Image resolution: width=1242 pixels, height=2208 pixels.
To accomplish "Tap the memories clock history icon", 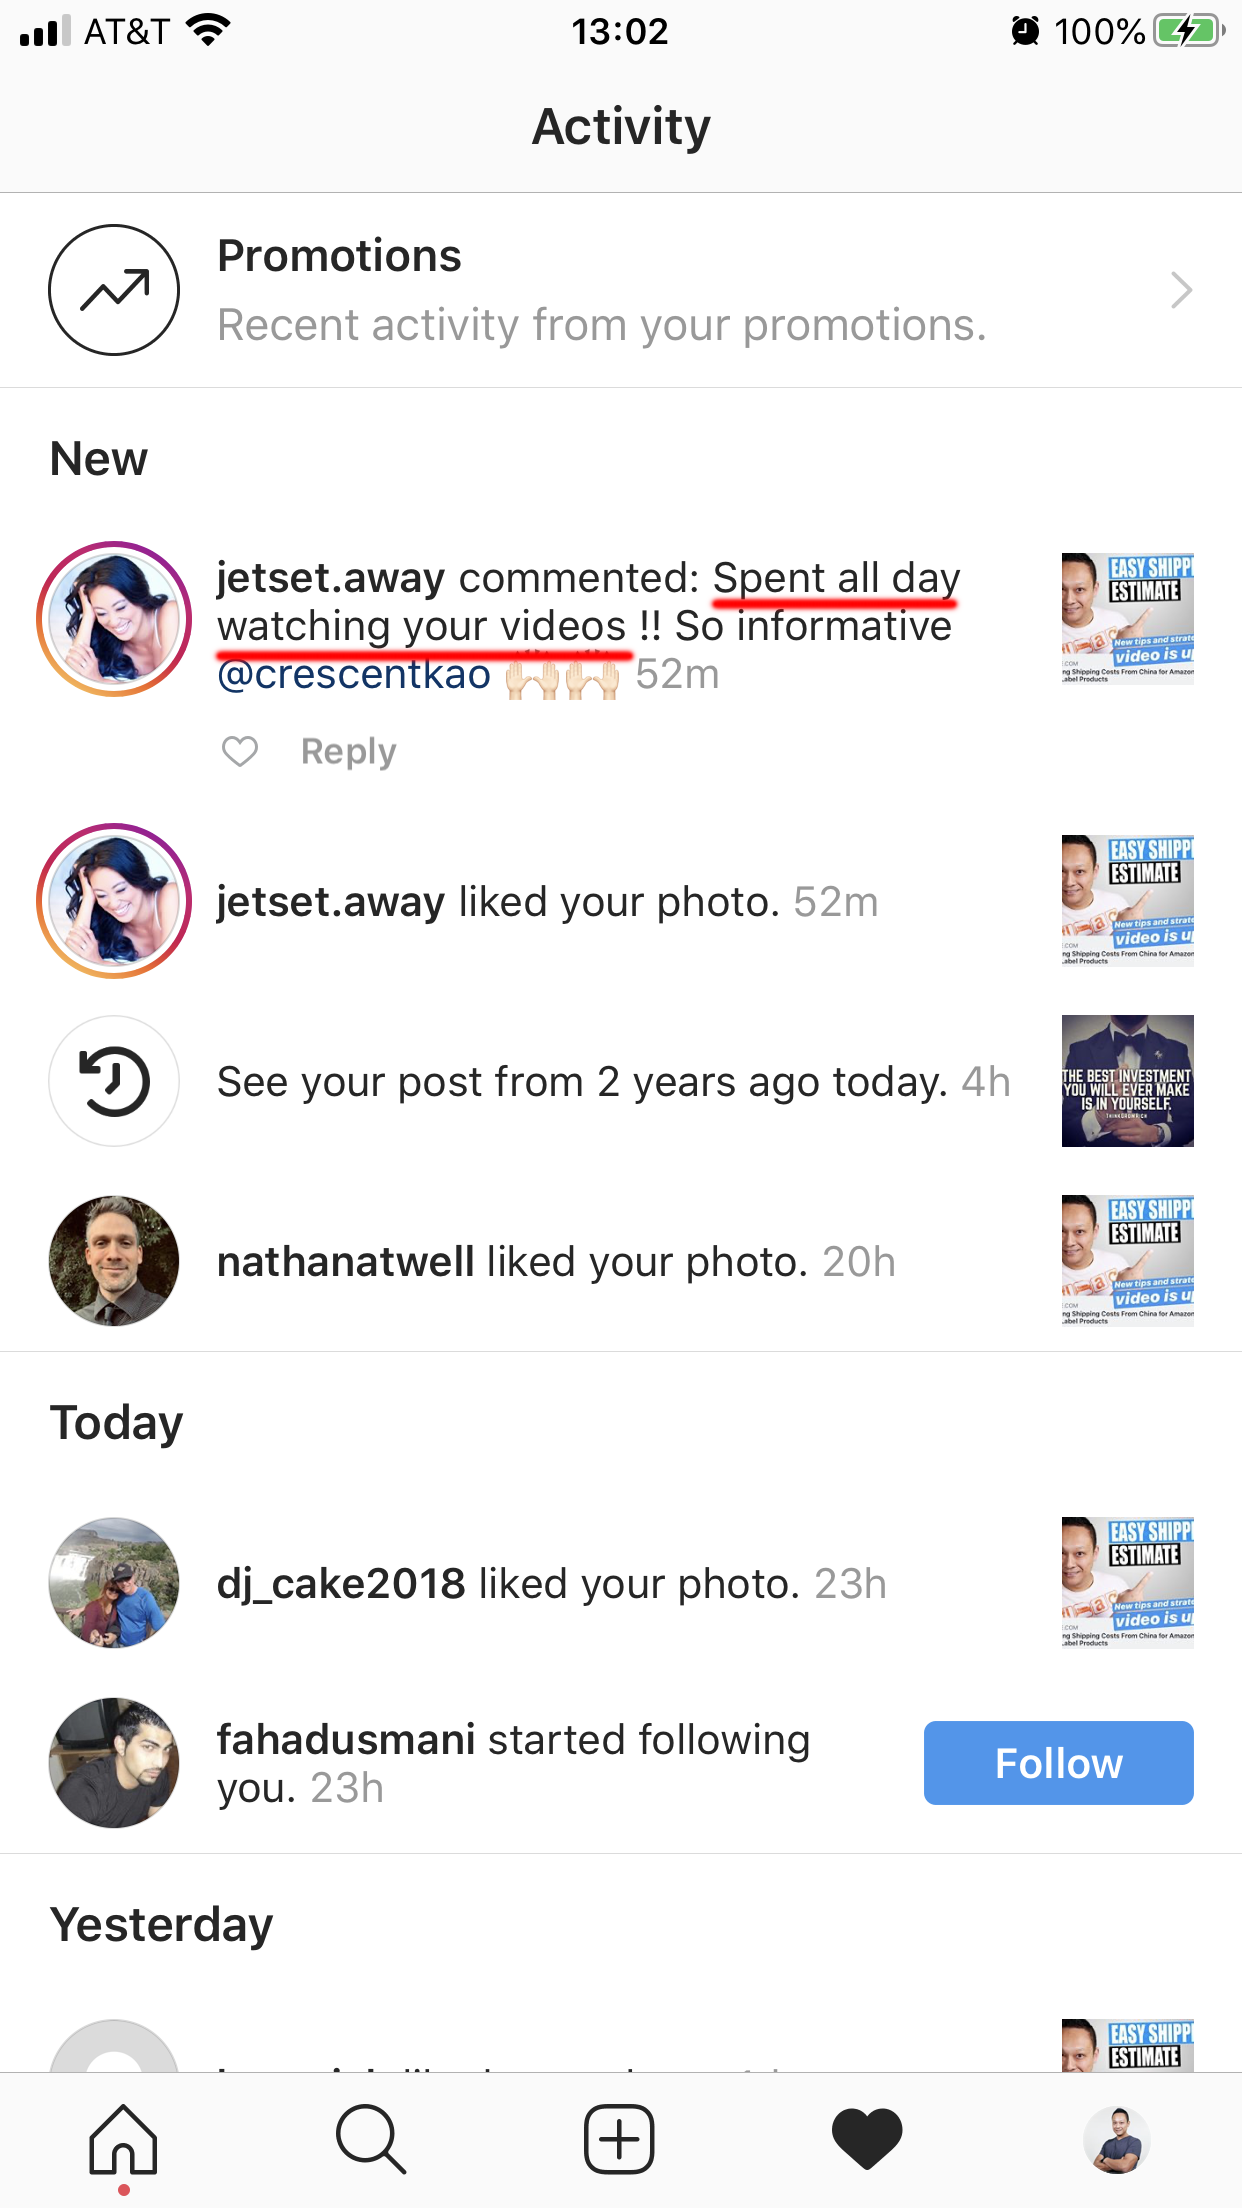I will (114, 1081).
